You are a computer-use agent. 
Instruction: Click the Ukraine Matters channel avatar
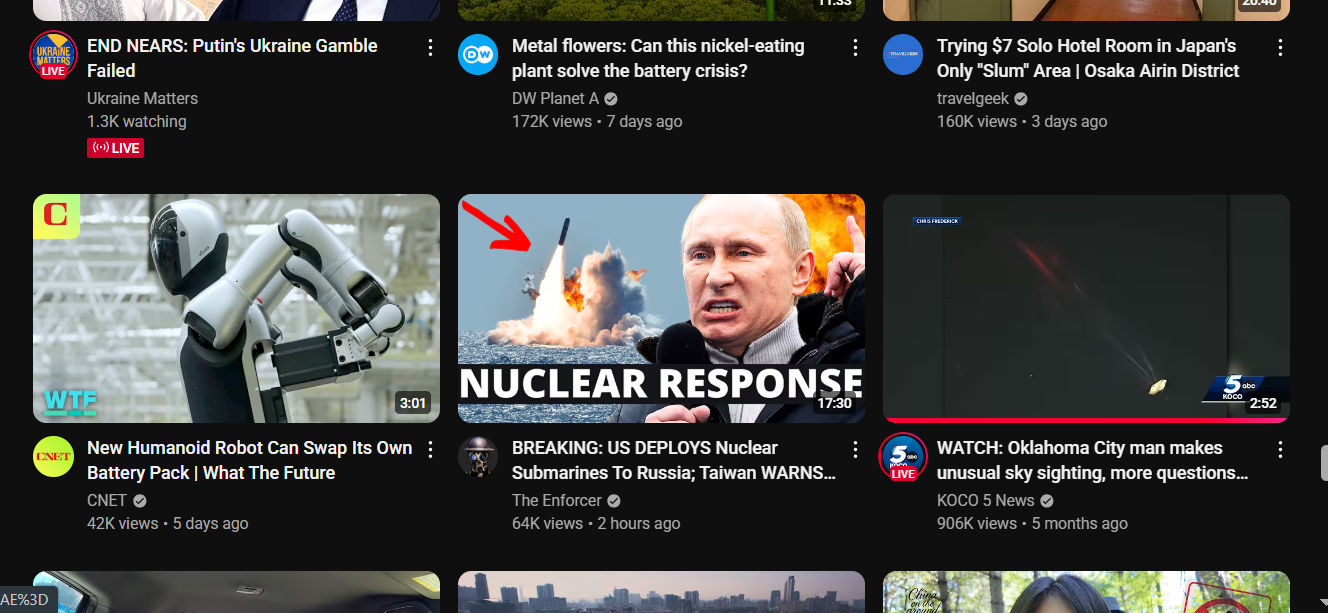(x=53, y=54)
